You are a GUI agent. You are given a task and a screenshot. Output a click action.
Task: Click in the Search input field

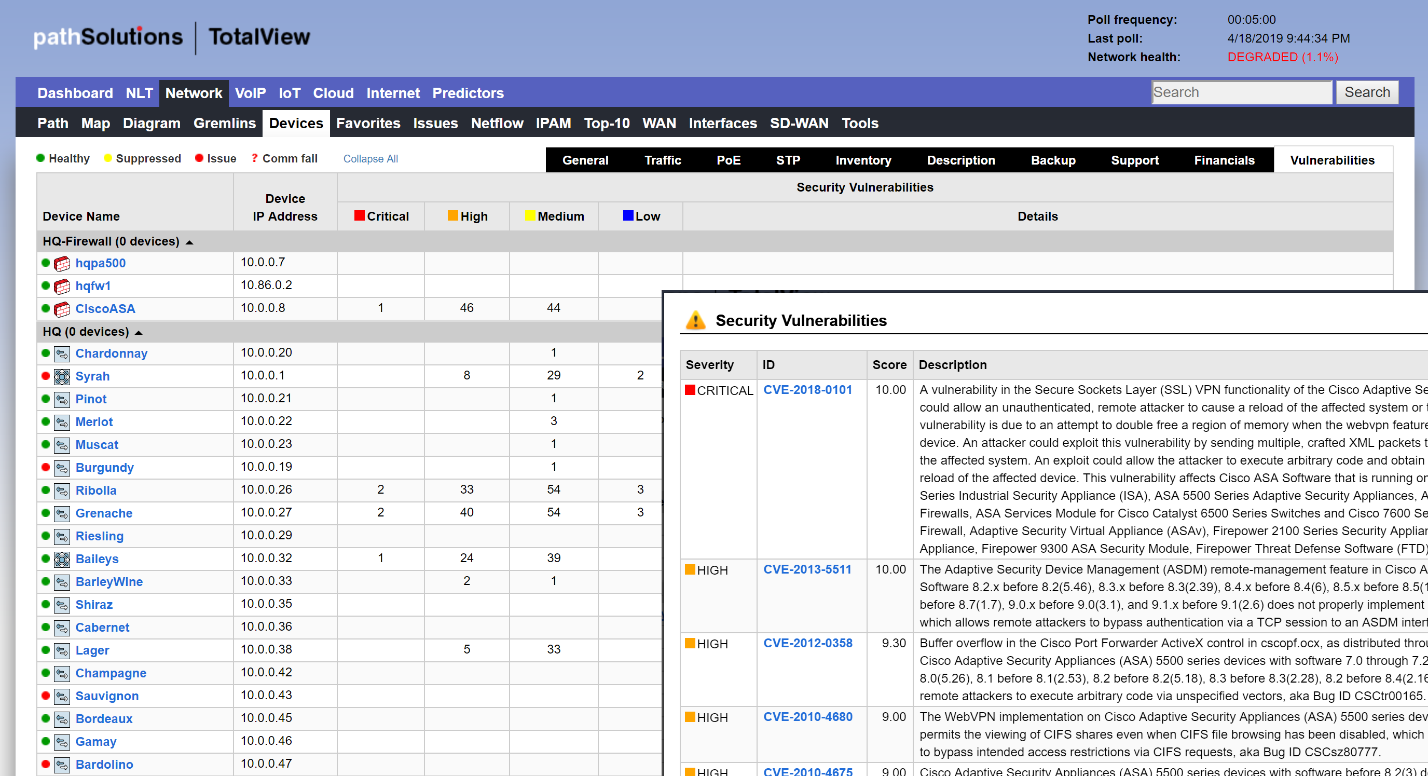pos(1241,92)
